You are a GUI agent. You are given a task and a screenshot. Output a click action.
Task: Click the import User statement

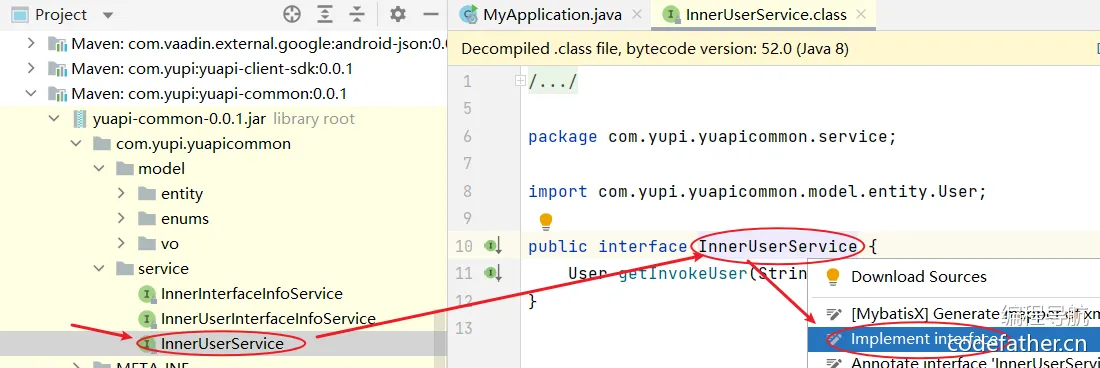pos(758,191)
